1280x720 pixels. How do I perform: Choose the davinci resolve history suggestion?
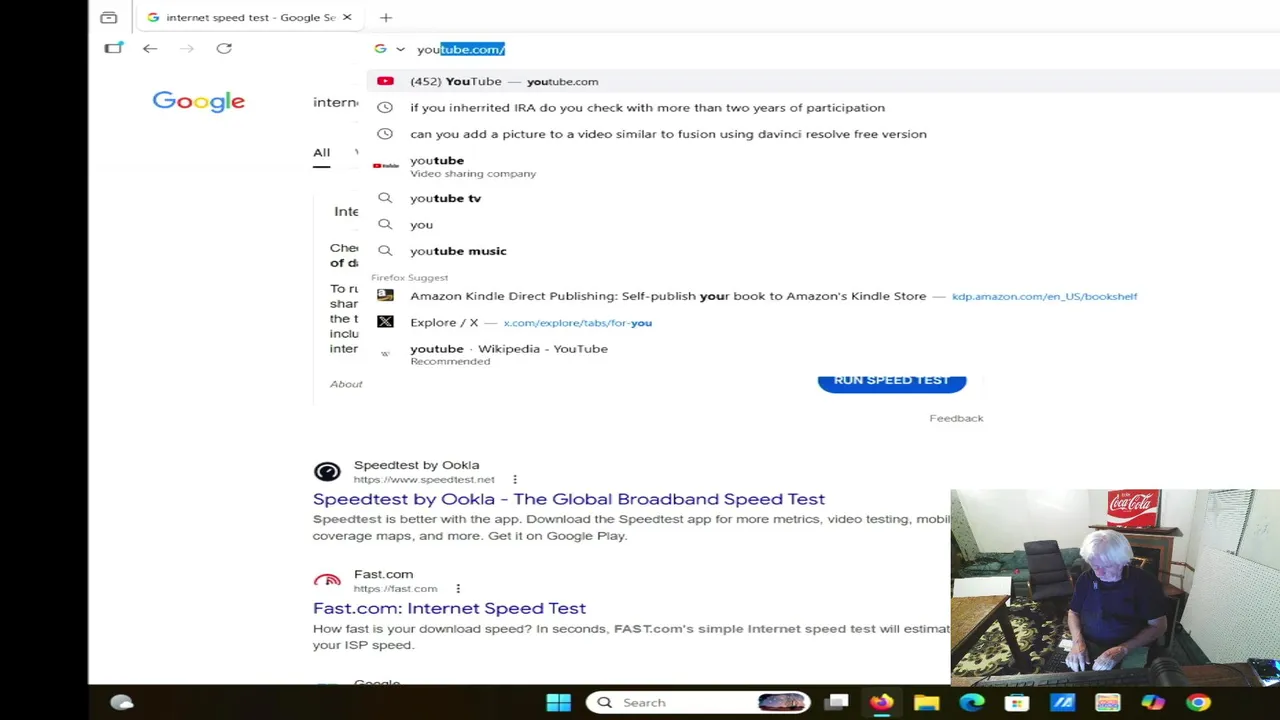pyautogui.click(x=668, y=134)
